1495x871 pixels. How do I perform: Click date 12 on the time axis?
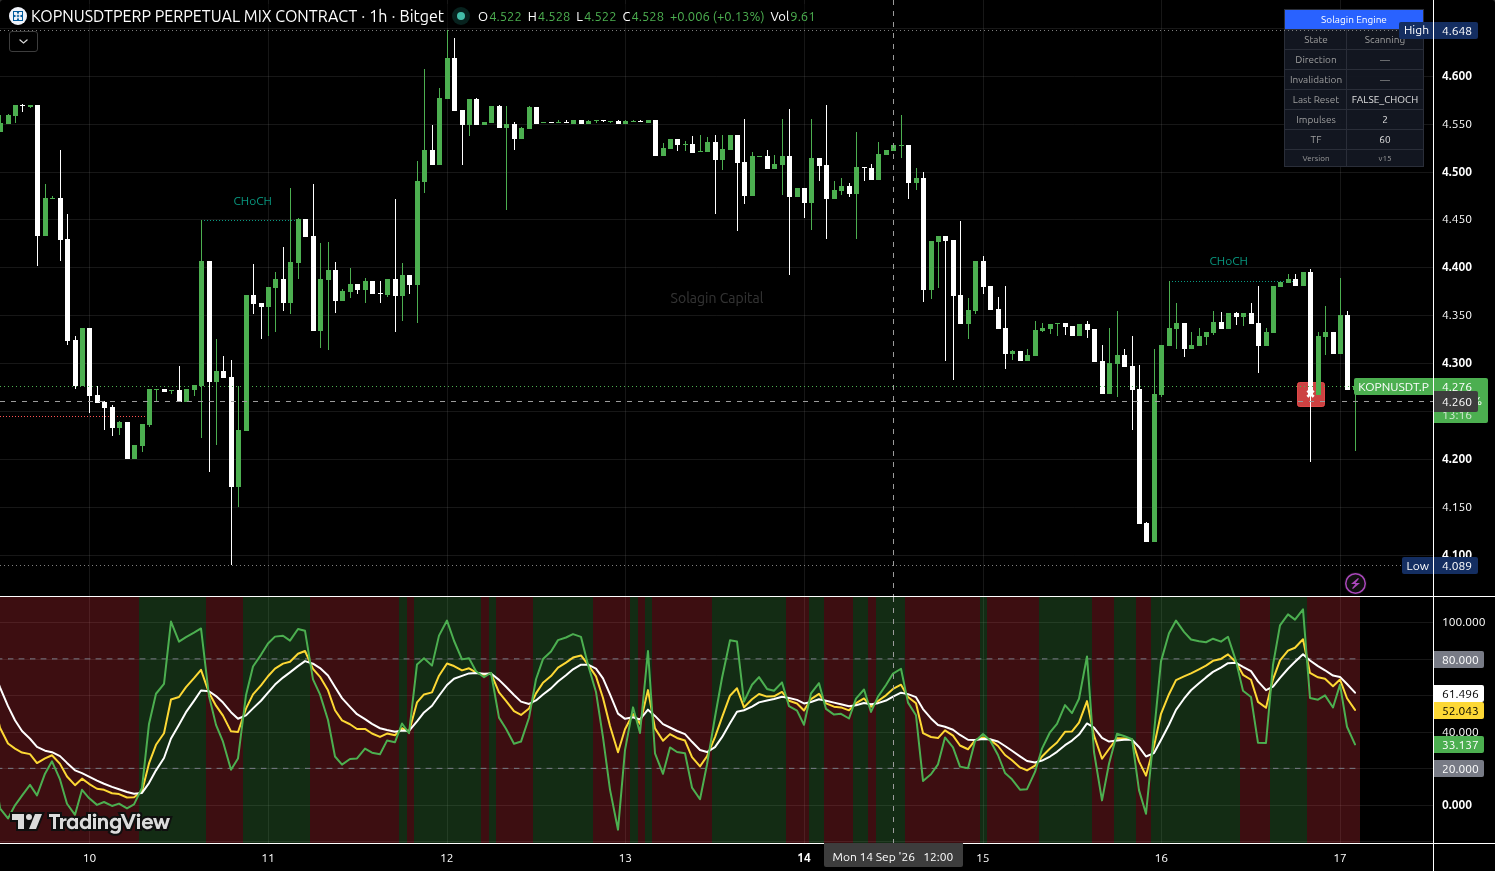pyautogui.click(x=446, y=858)
